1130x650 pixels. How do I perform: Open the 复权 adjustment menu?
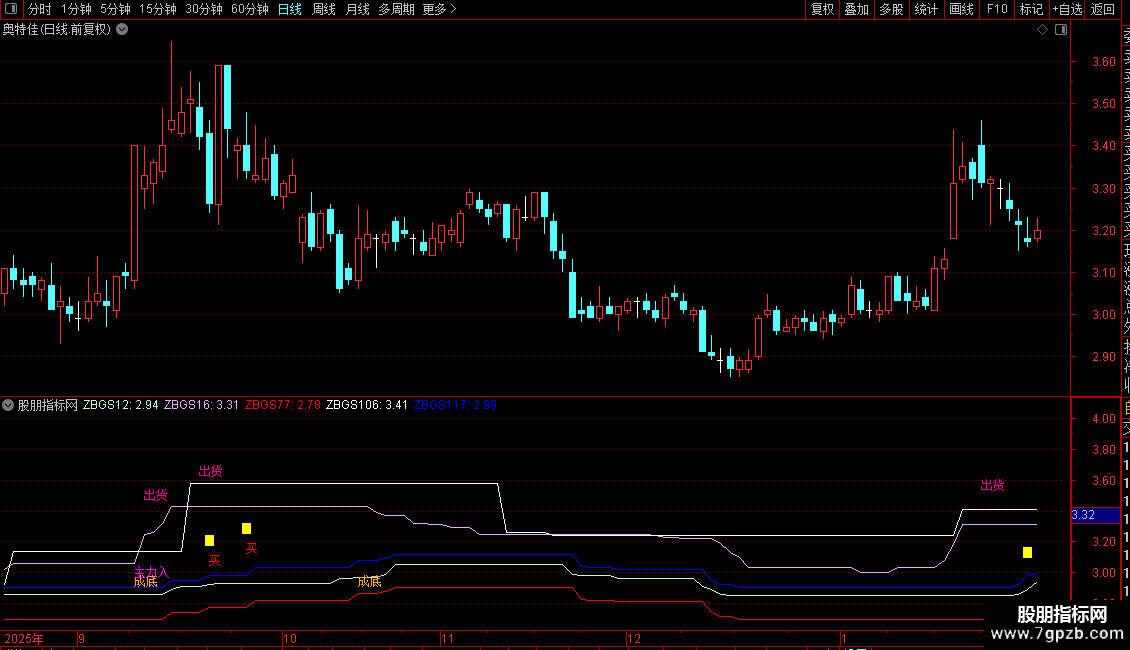[x=822, y=9]
